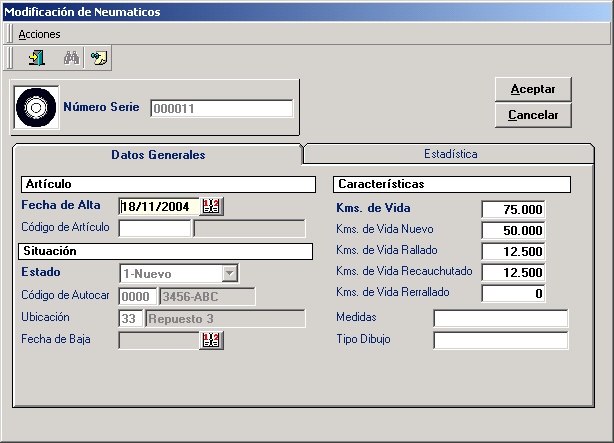Click the Características section header
This screenshot has height=443, width=614.
tap(452, 184)
